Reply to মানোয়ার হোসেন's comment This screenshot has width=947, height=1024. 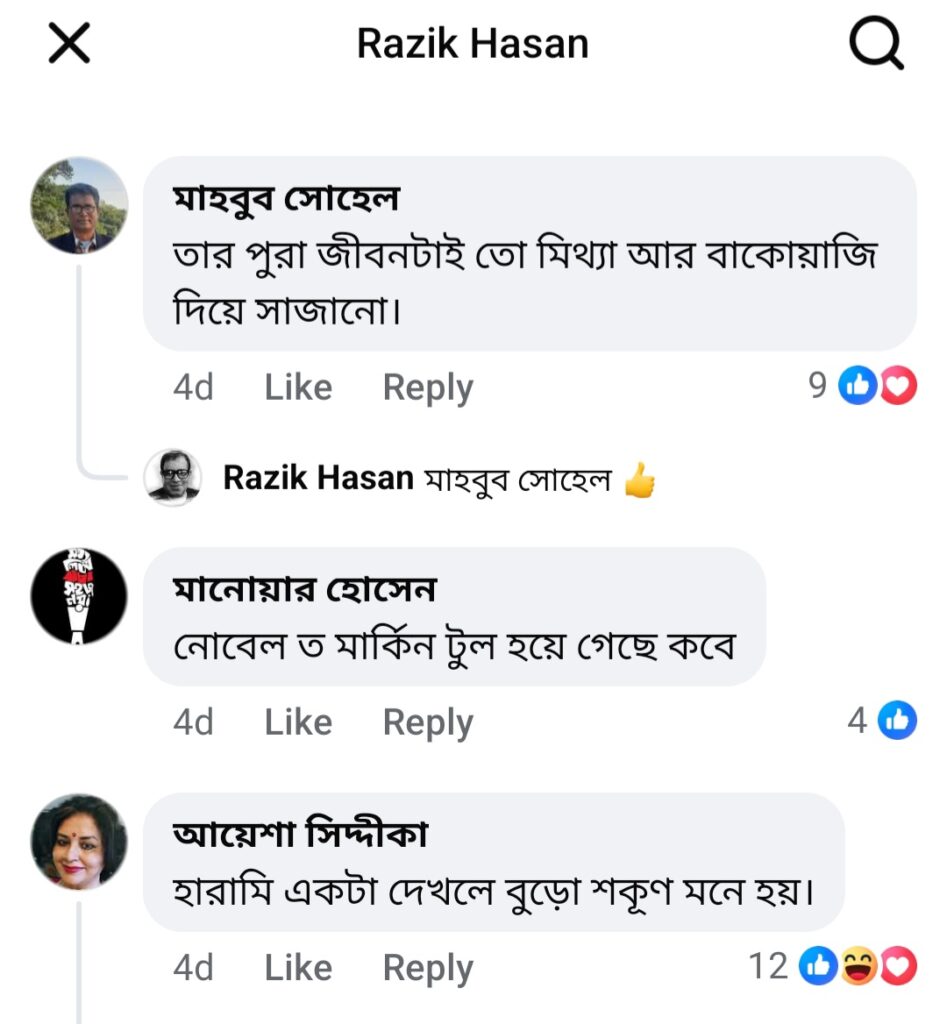428,722
